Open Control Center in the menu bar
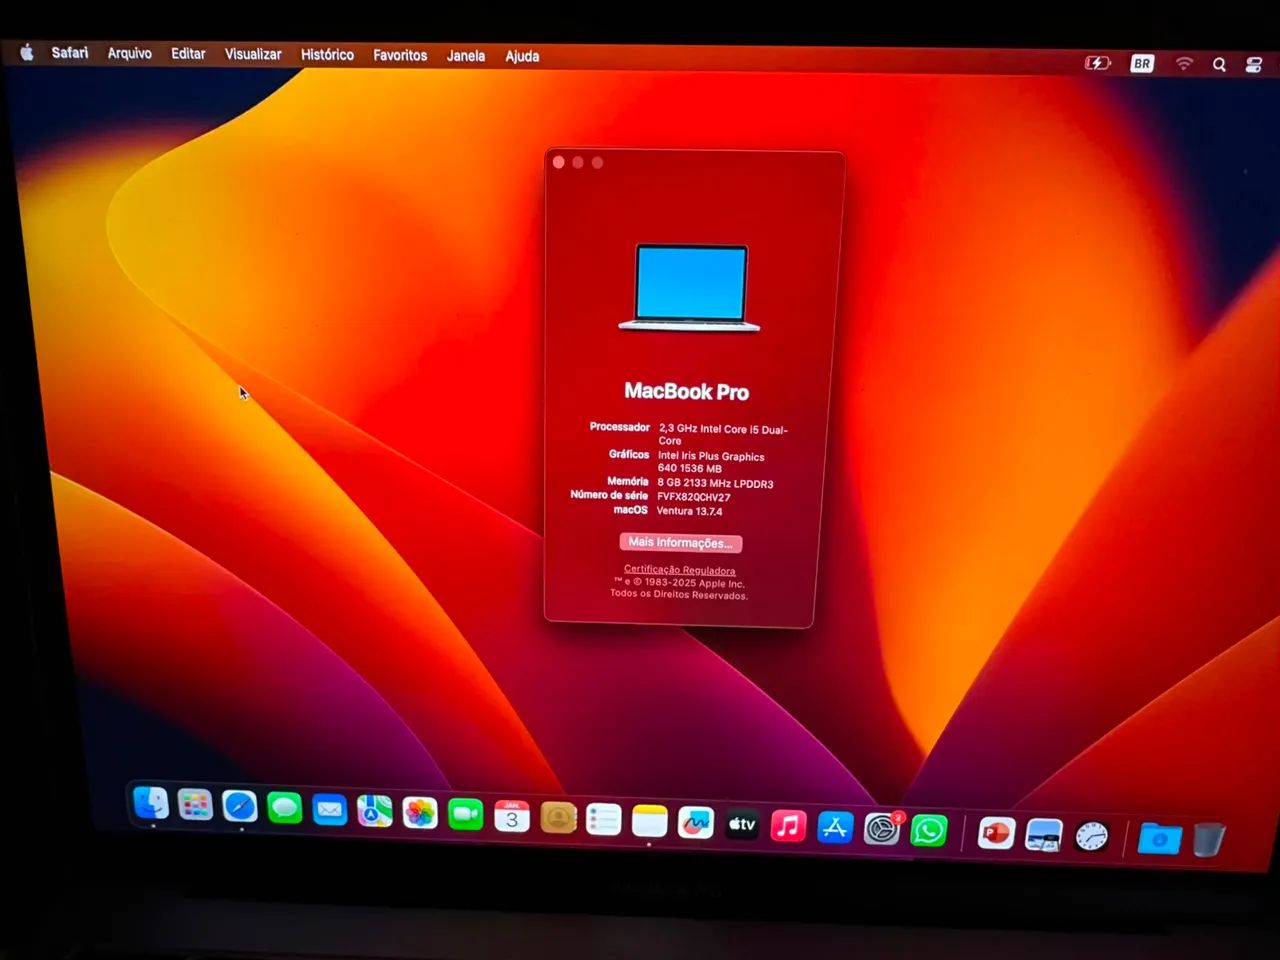This screenshot has width=1280, height=960. [1254, 65]
